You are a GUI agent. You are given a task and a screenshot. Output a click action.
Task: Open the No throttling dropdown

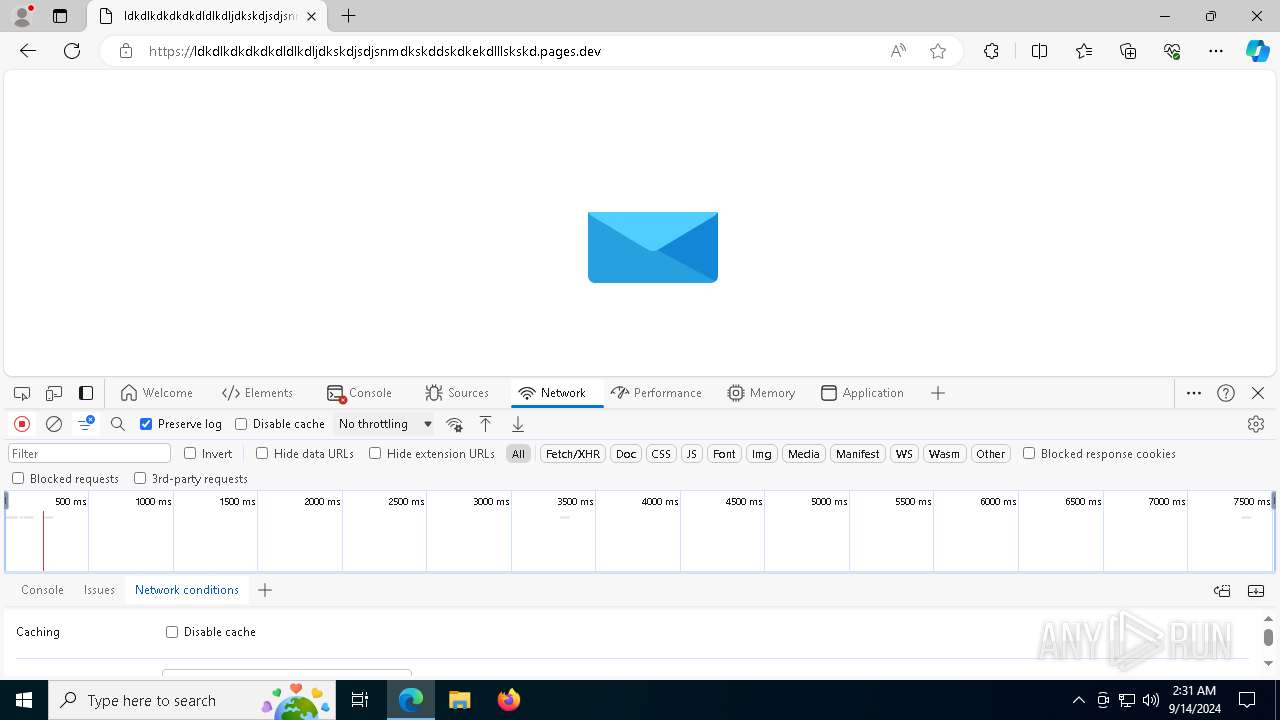click(385, 424)
